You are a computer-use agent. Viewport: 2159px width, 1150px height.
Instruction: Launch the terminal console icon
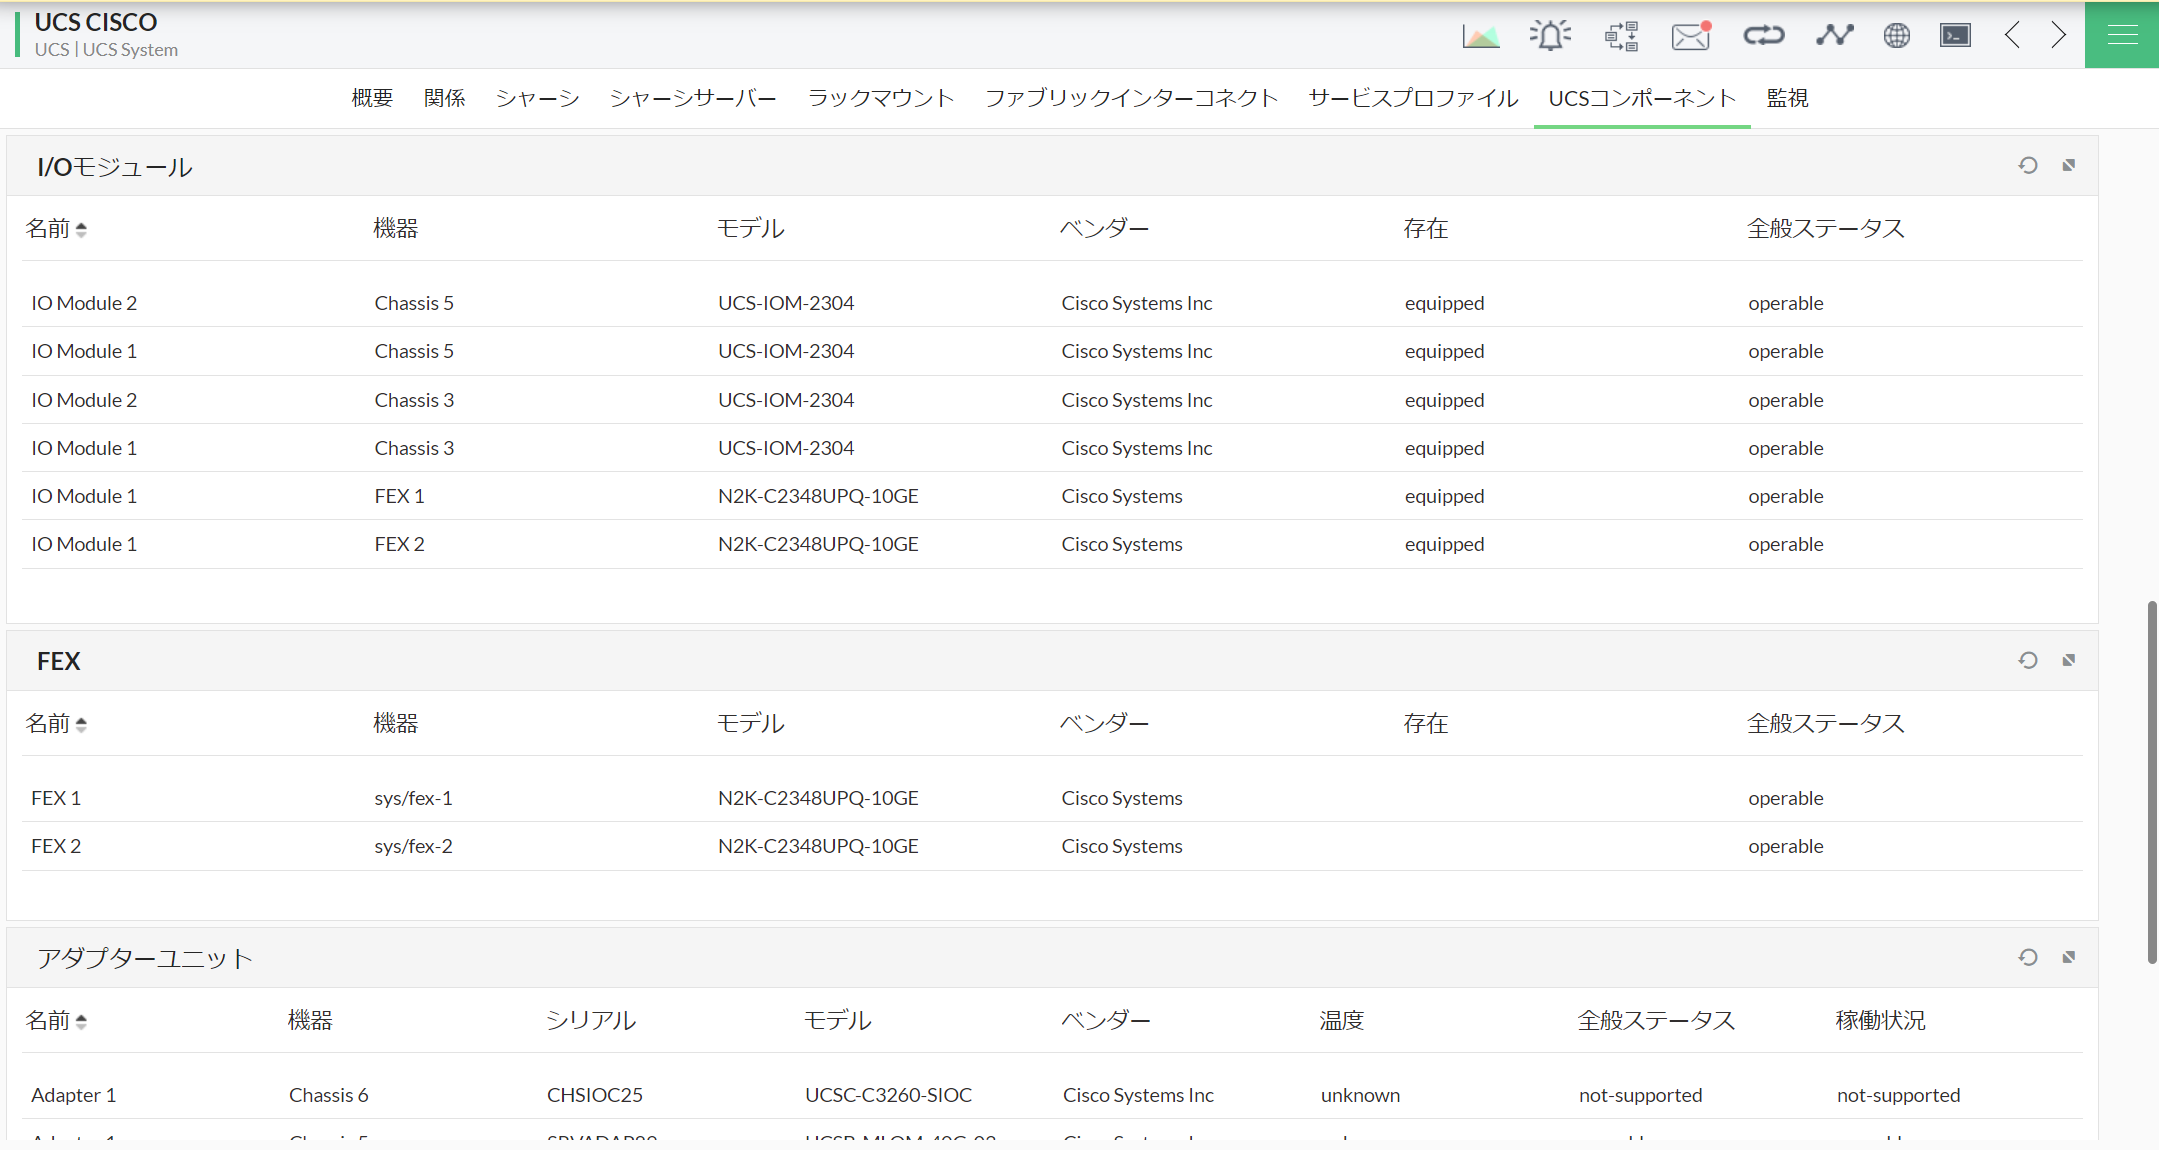point(1955,36)
